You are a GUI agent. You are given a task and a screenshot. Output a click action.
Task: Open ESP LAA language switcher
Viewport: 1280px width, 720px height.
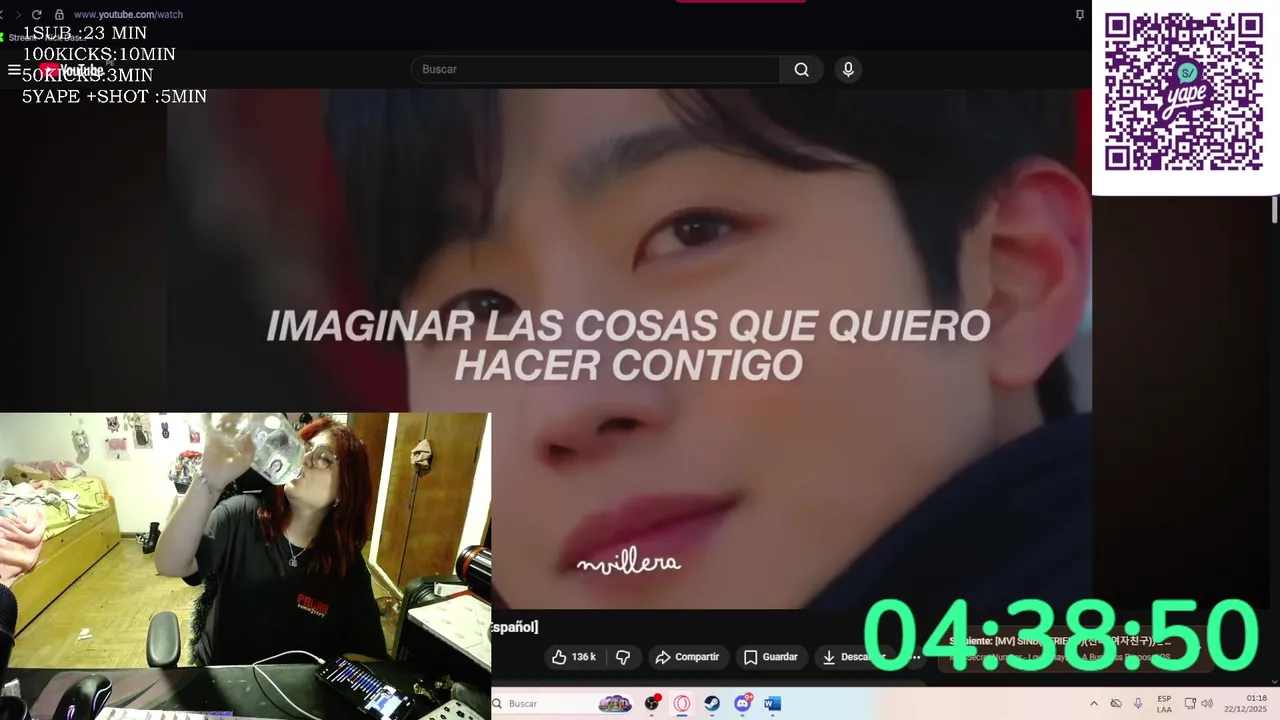(1164, 704)
